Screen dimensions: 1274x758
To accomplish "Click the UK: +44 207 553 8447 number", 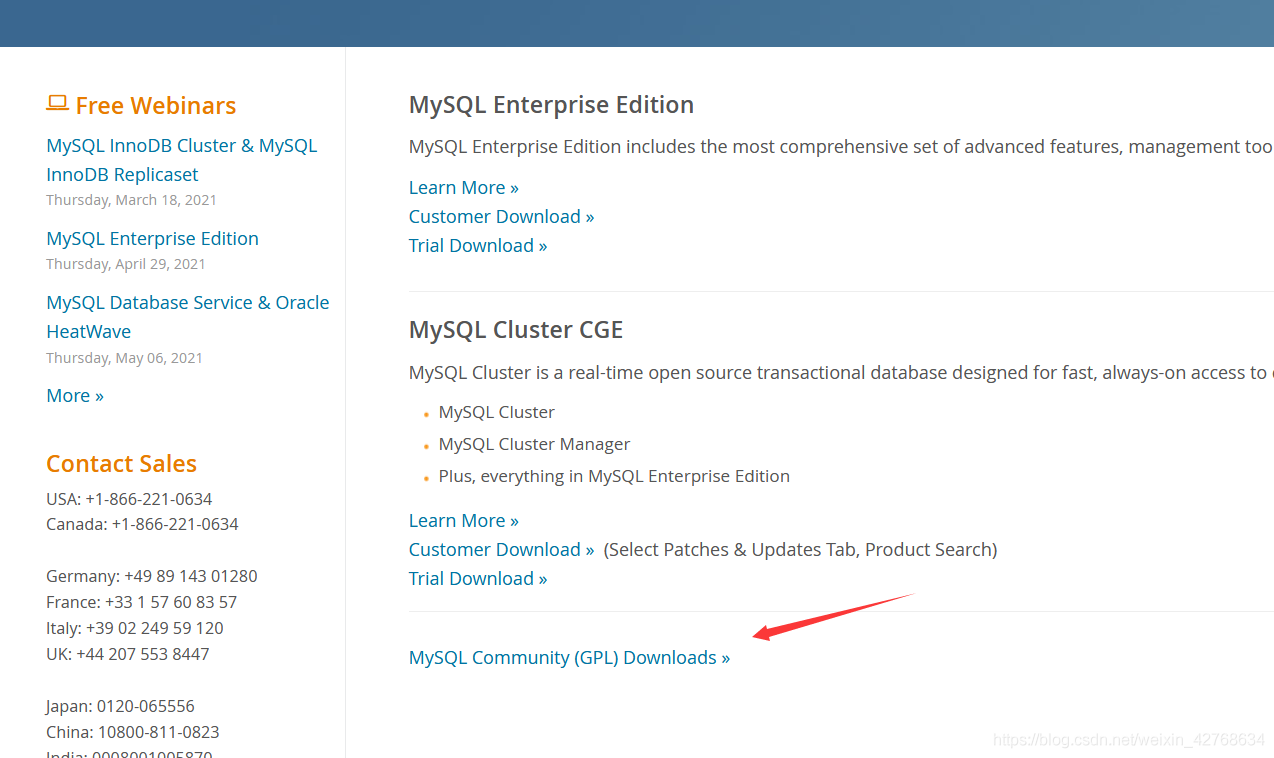I will click(x=128, y=654).
